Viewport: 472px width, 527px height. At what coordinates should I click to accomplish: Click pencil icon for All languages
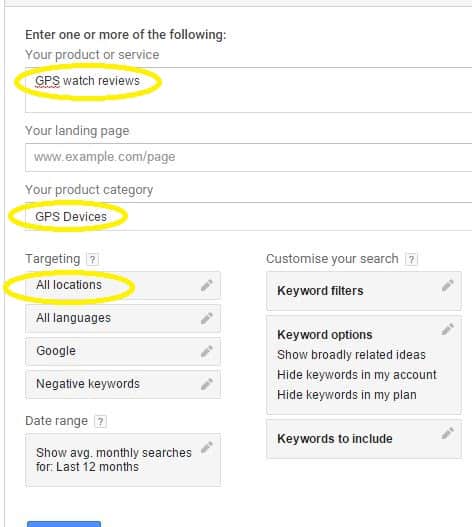(206, 318)
